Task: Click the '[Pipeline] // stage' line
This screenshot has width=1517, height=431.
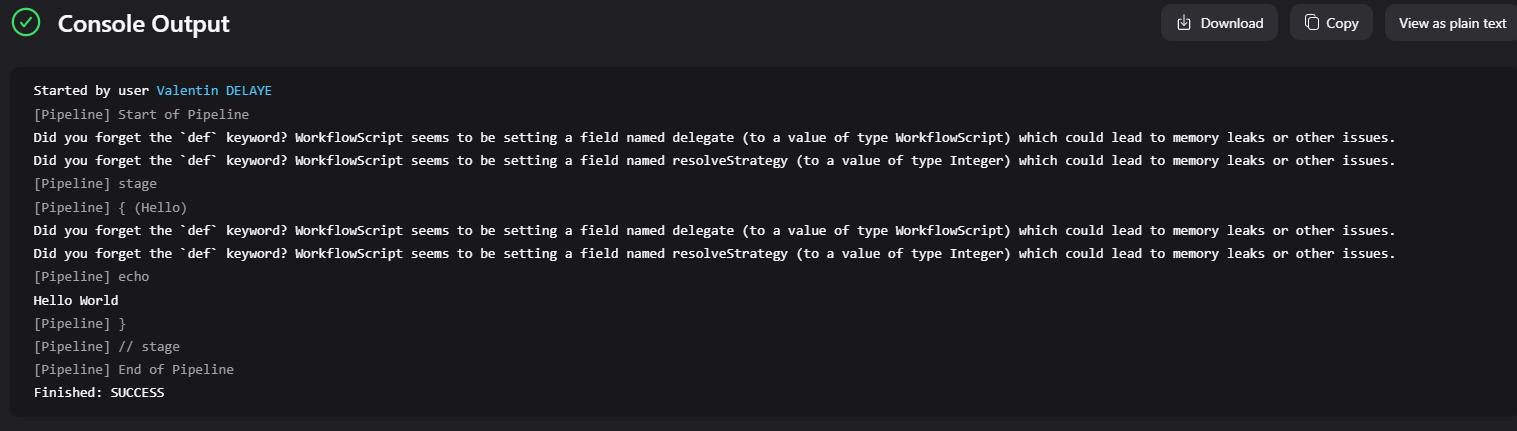Action: point(107,347)
